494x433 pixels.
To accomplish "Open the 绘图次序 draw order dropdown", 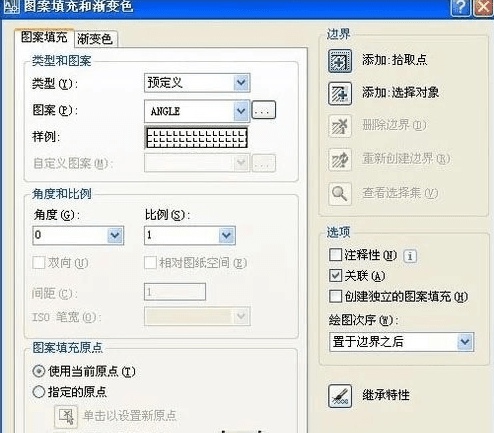I will point(401,342).
